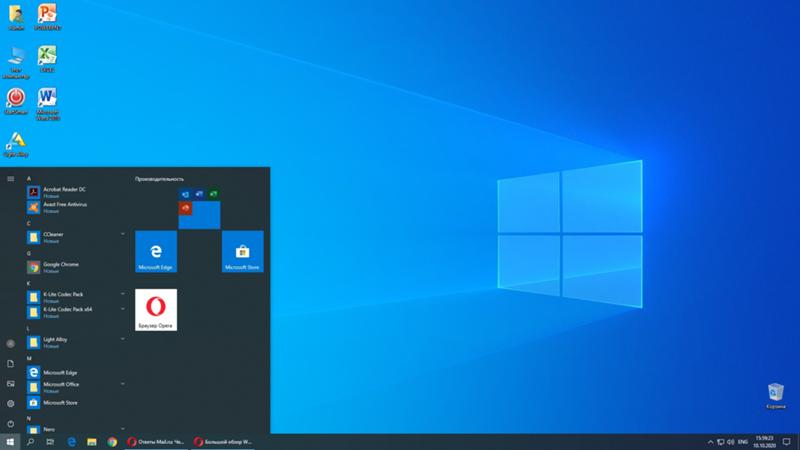Open Microsoft Edge in the Start app list
Screen dimensions: 800x450
[76, 372]
